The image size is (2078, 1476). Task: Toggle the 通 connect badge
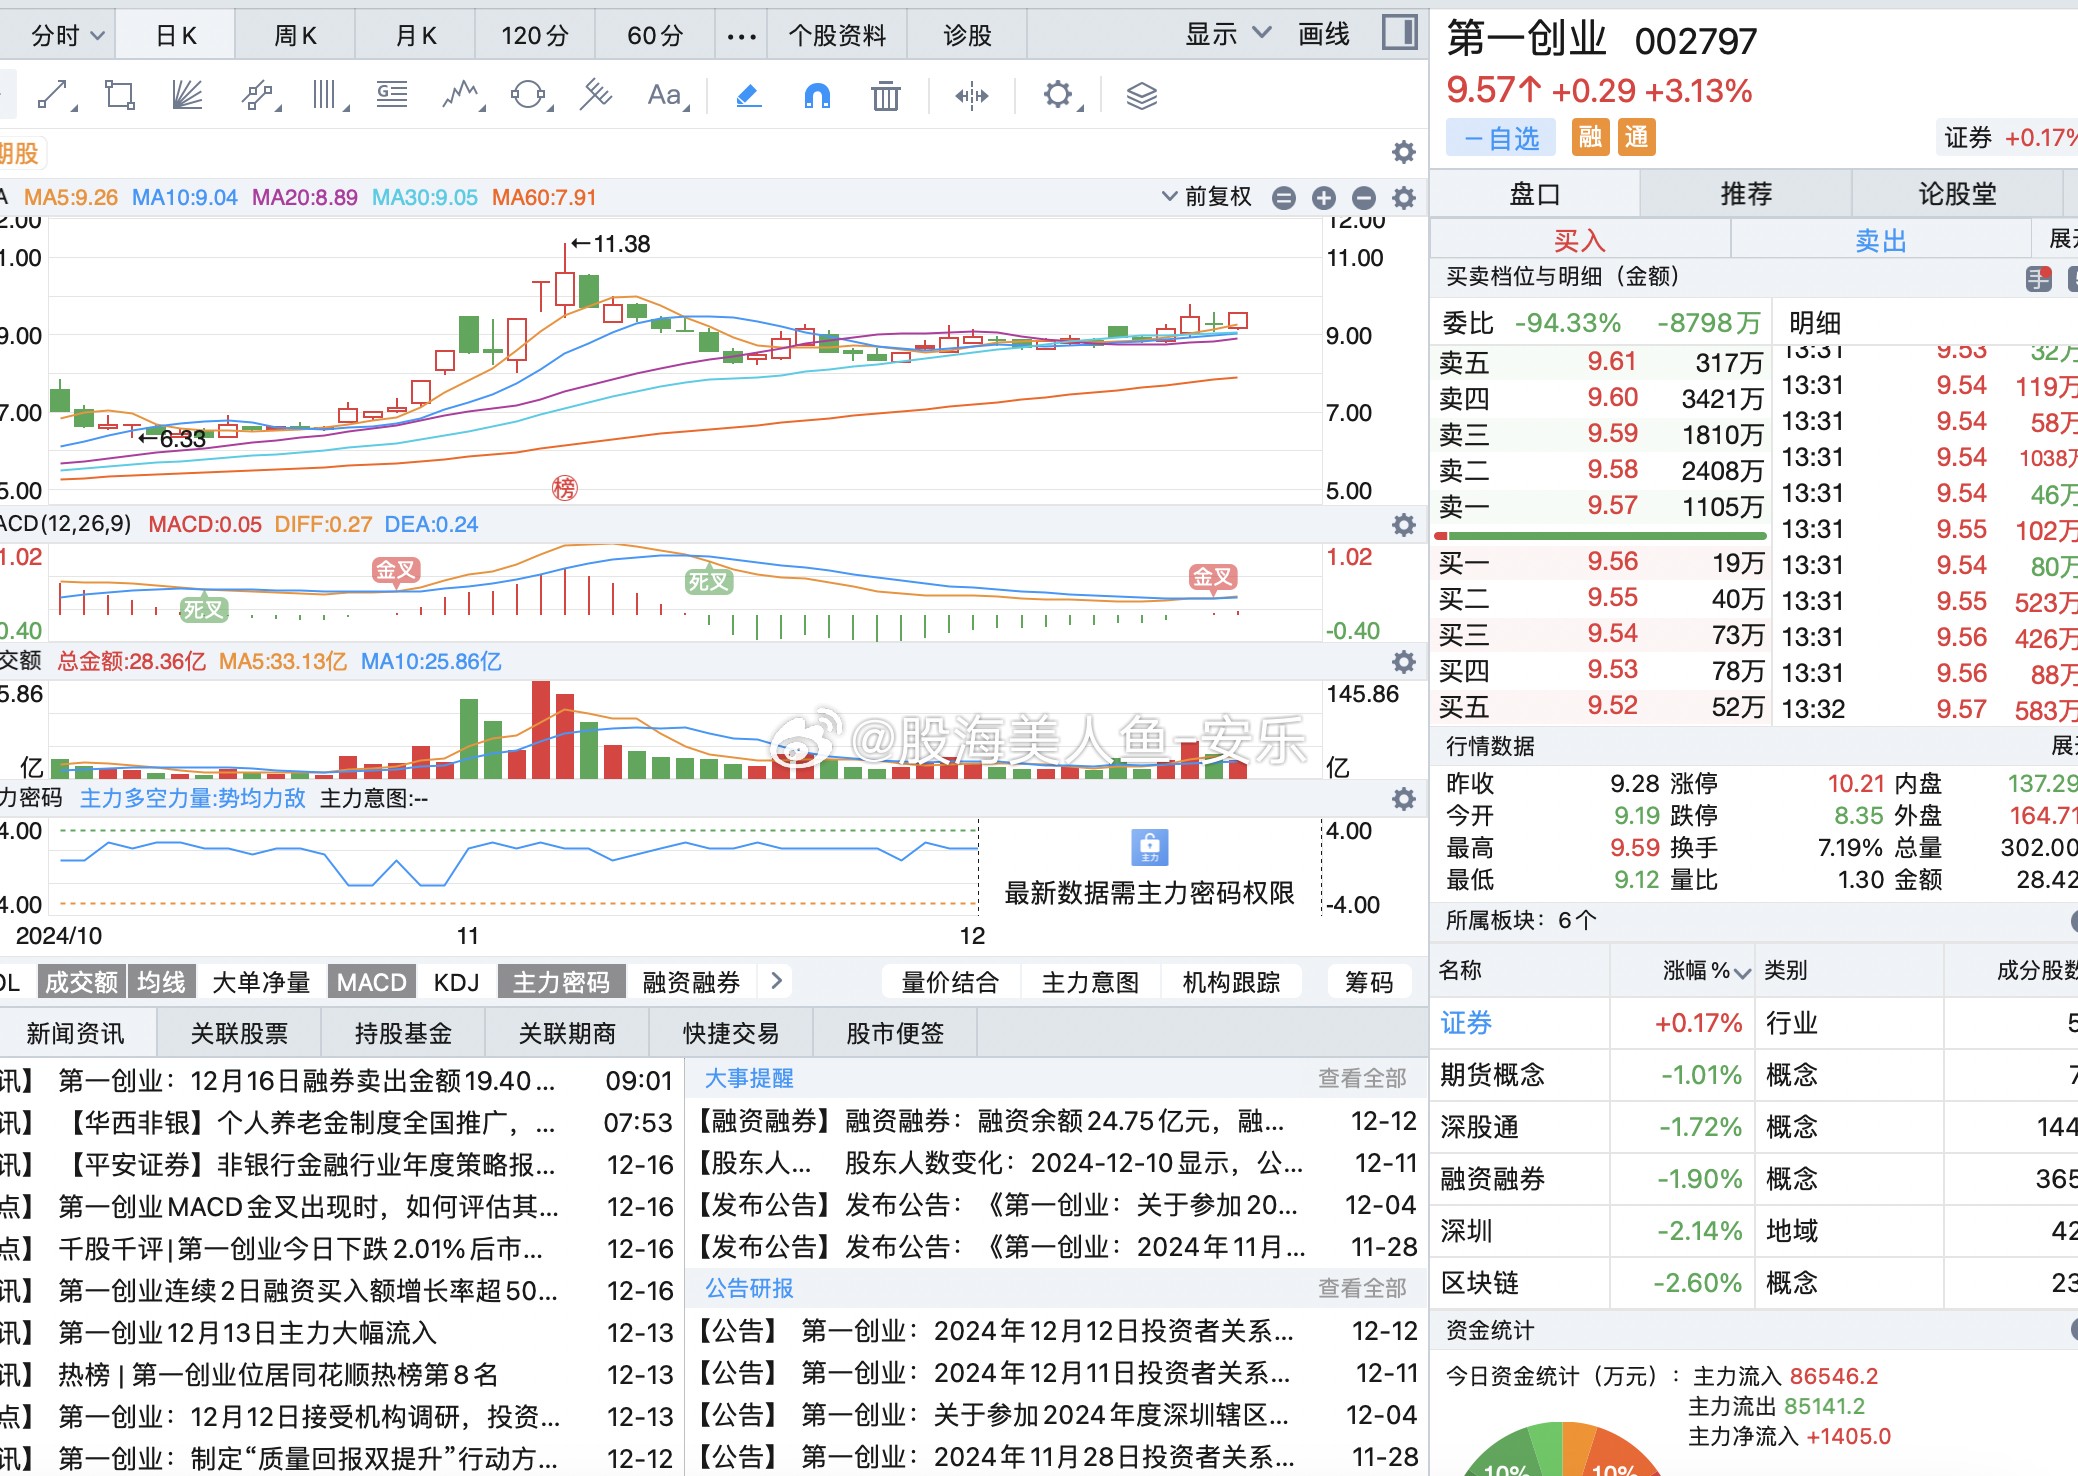tap(1637, 137)
